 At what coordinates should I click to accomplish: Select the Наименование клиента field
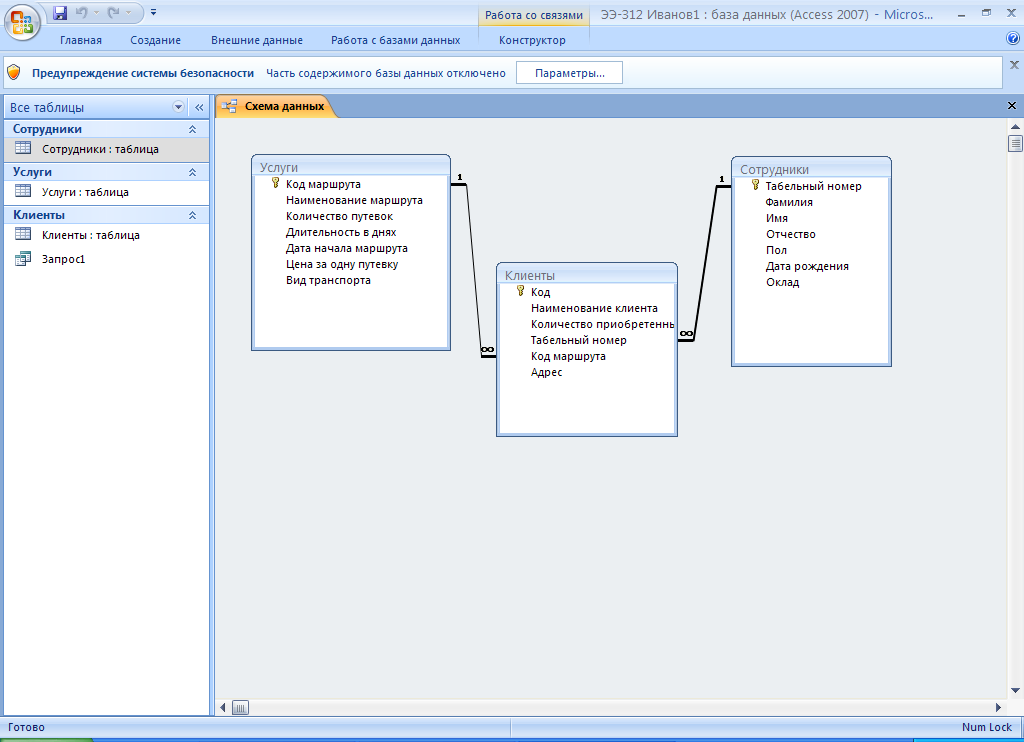594,308
